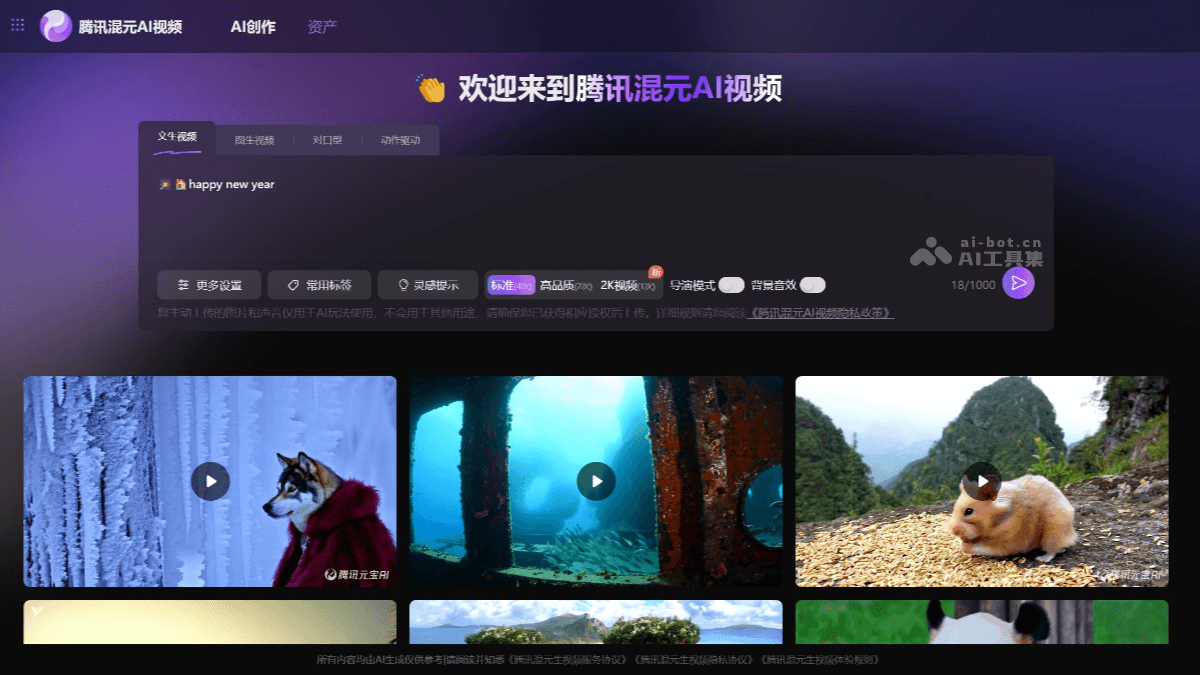Screen dimensions: 1200x675
Task: Switch to the 动作驱动 tab
Action: coord(398,140)
